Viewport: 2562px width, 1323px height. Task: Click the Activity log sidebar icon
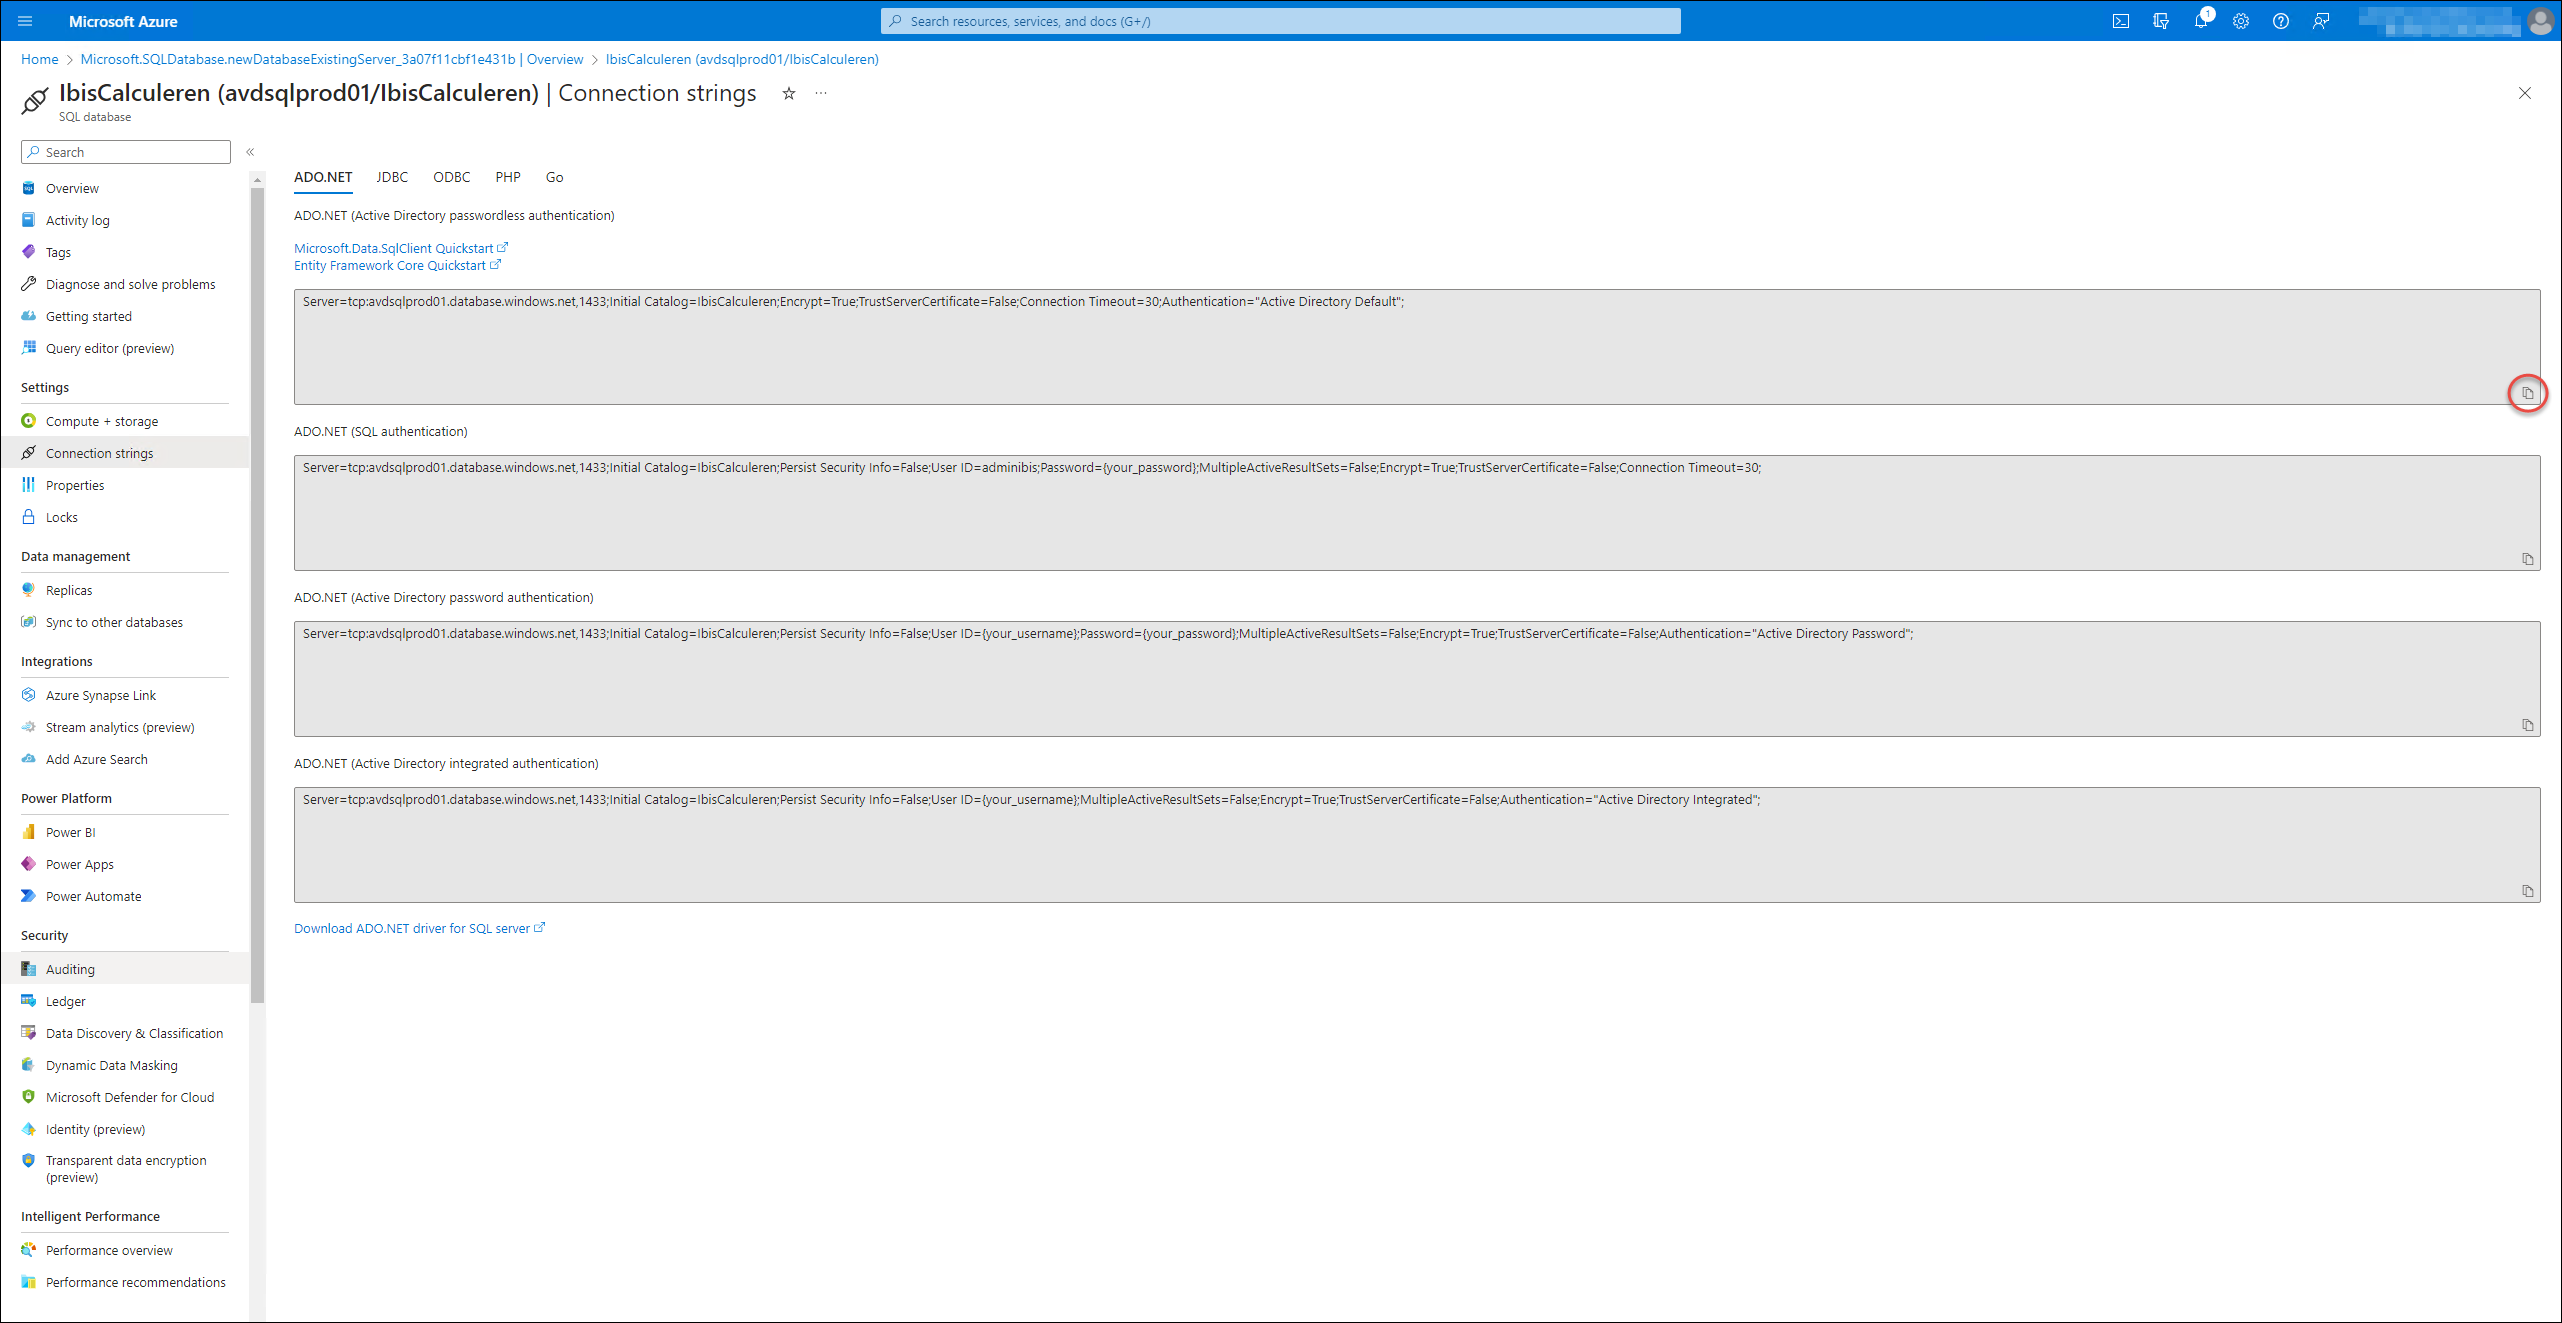pos(27,221)
